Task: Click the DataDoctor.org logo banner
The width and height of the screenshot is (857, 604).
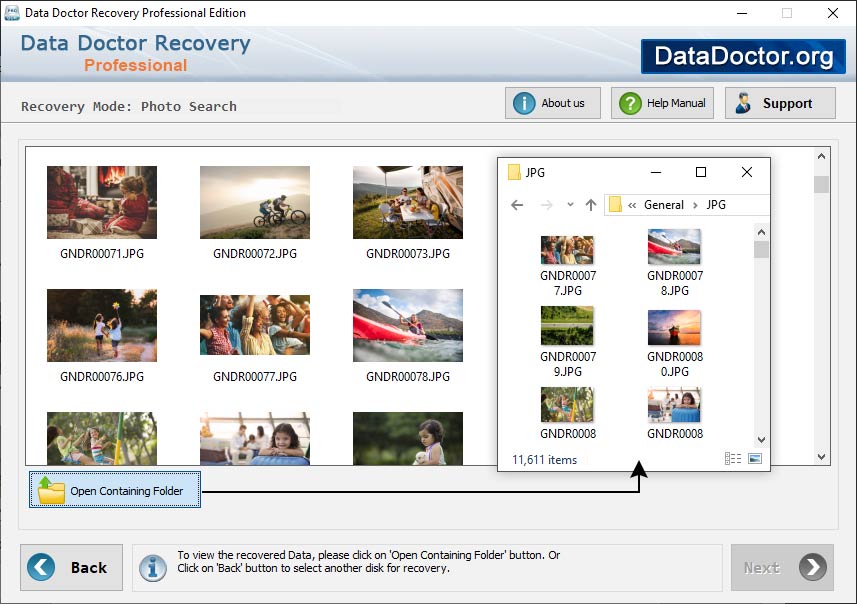Action: [743, 56]
